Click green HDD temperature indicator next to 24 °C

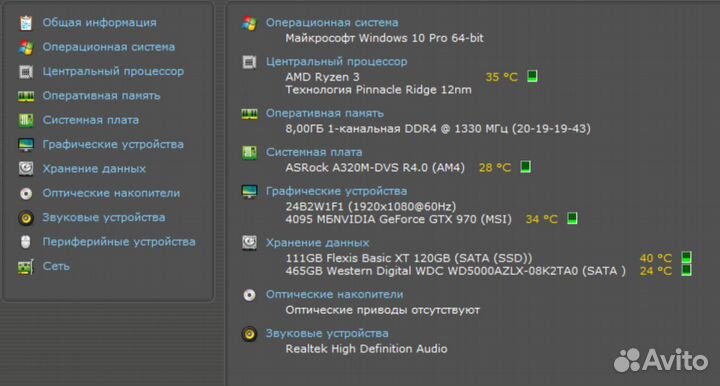coord(686,270)
